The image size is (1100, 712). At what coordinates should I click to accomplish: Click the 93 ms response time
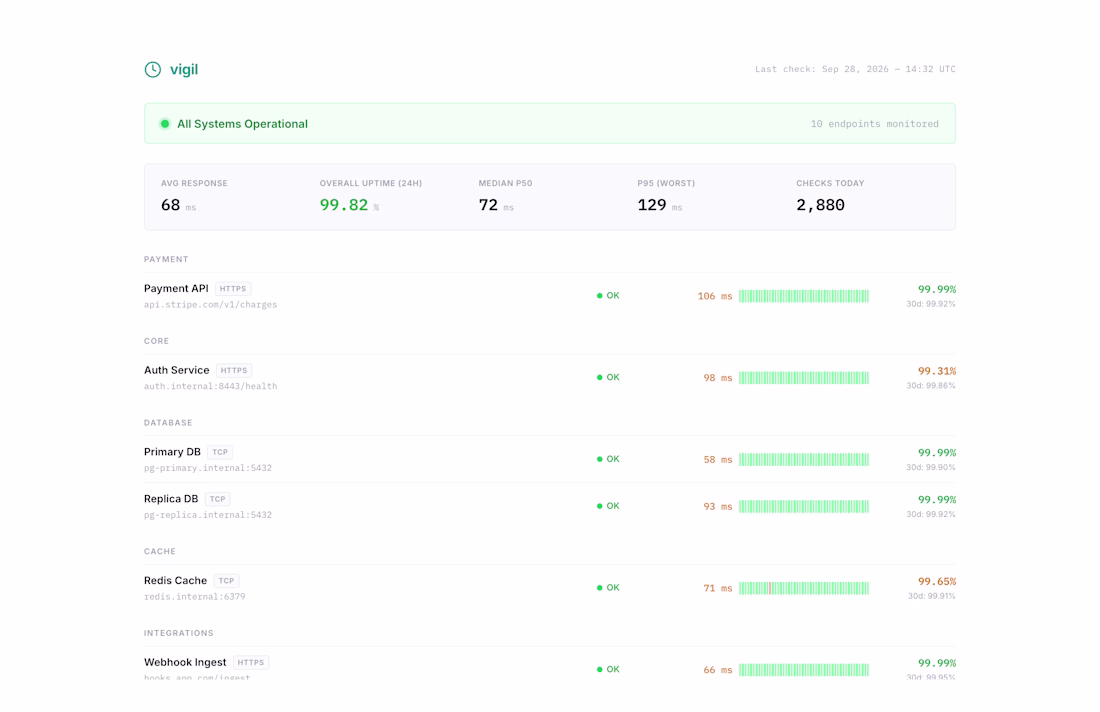click(x=718, y=506)
